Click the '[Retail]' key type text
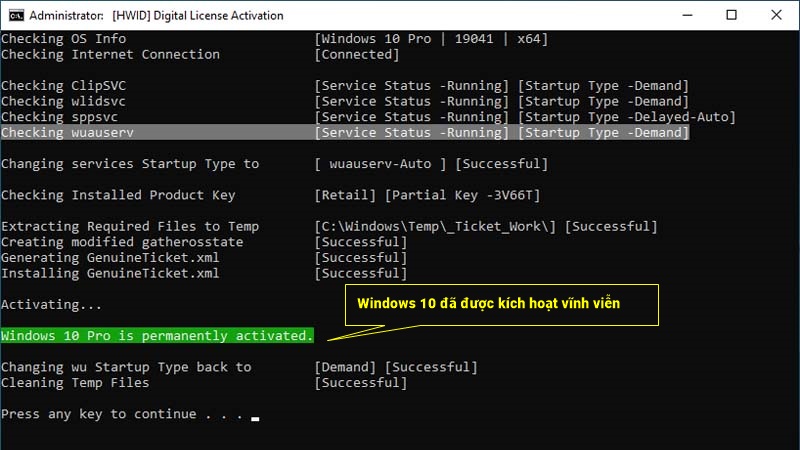The image size is (800, 450). click(x=345, y=195)
